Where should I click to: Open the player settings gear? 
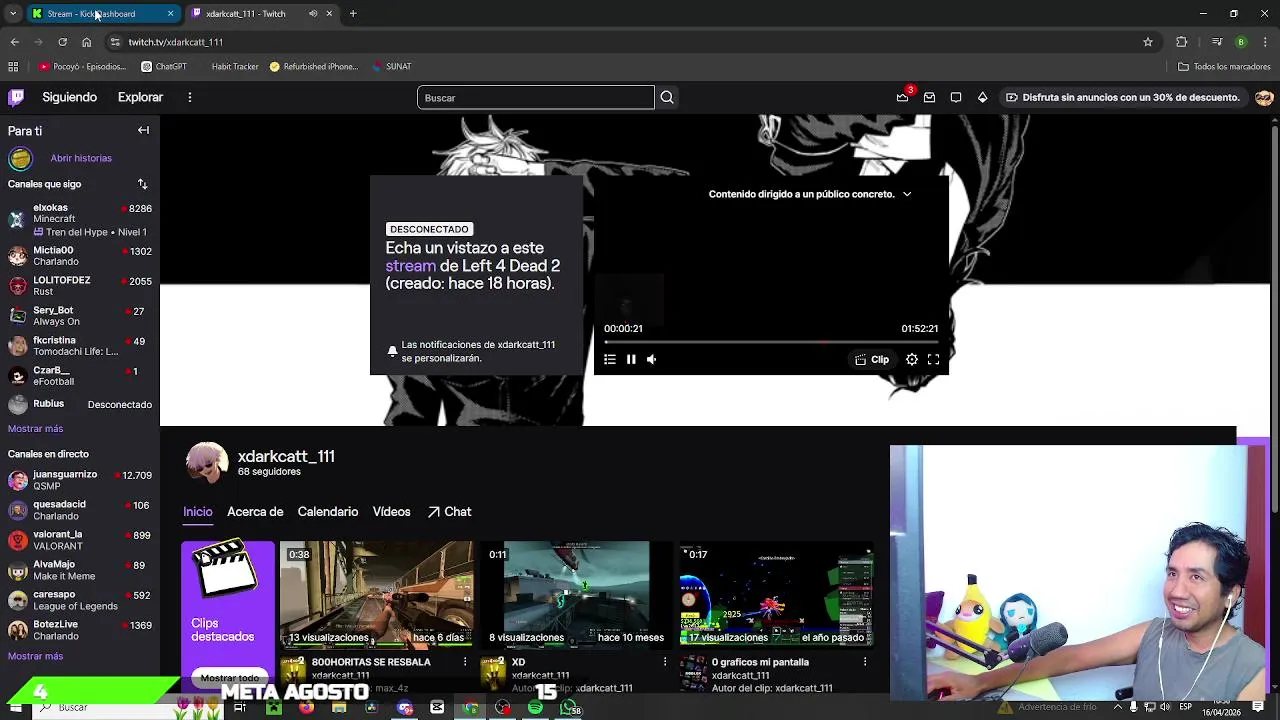(912, 359)
